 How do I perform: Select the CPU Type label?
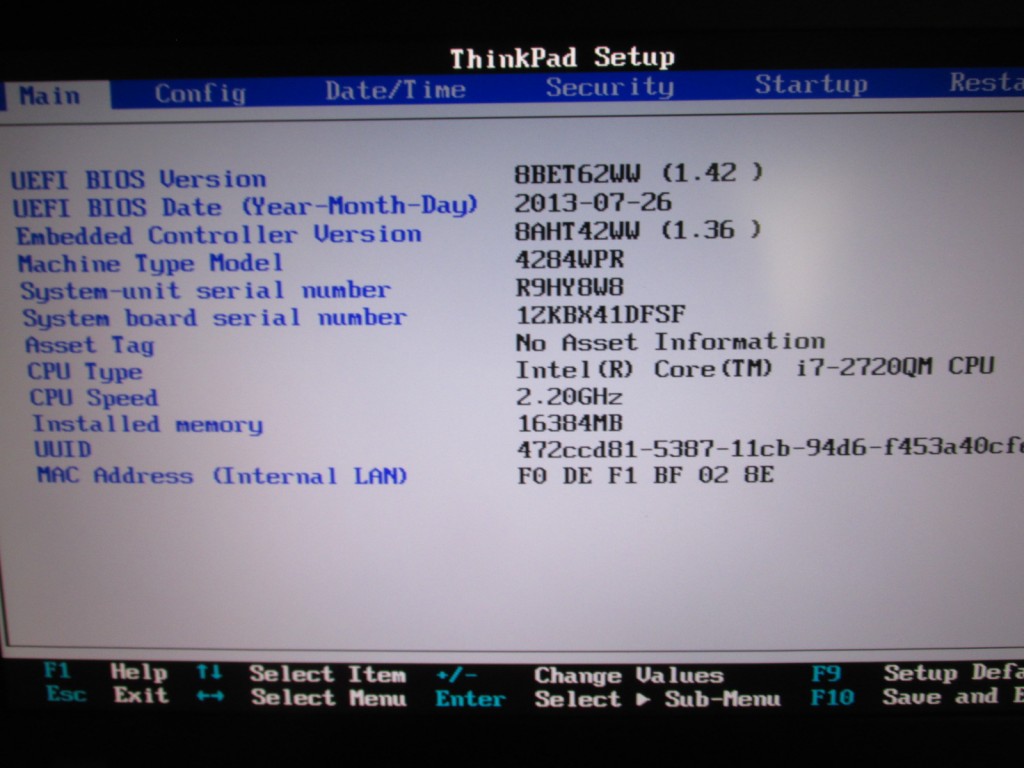[84, 372]
